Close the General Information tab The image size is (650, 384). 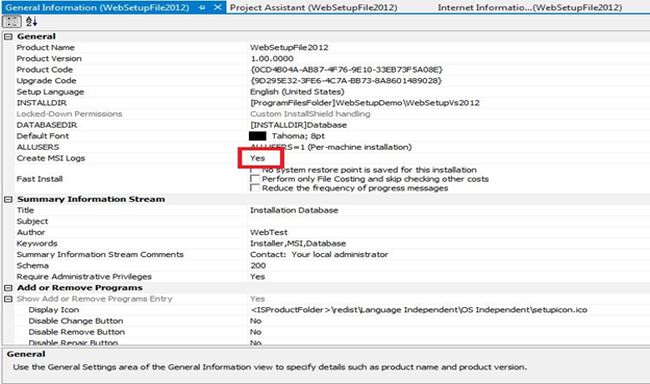tap(217, 7)
